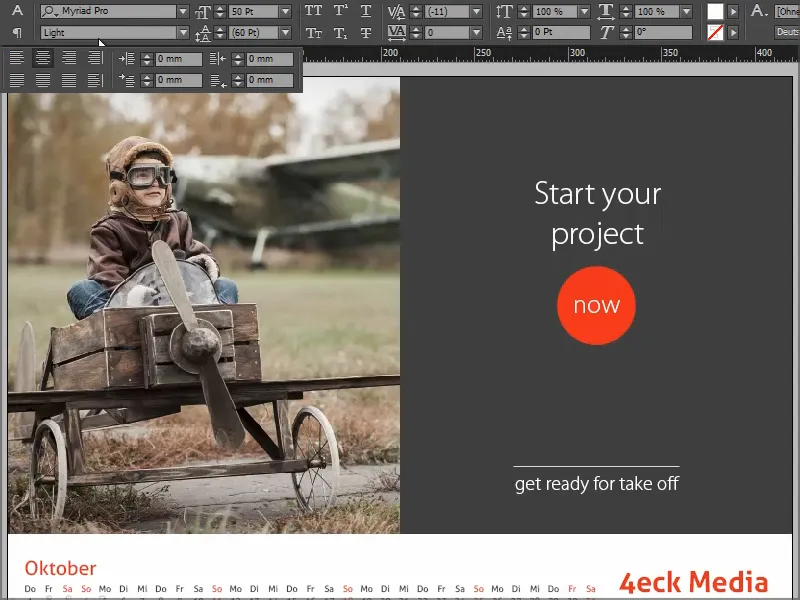The height and width of the screenshot is (600, 800).
Task: Click the skew angle stepper arrows
Action: tap(626, 33)
